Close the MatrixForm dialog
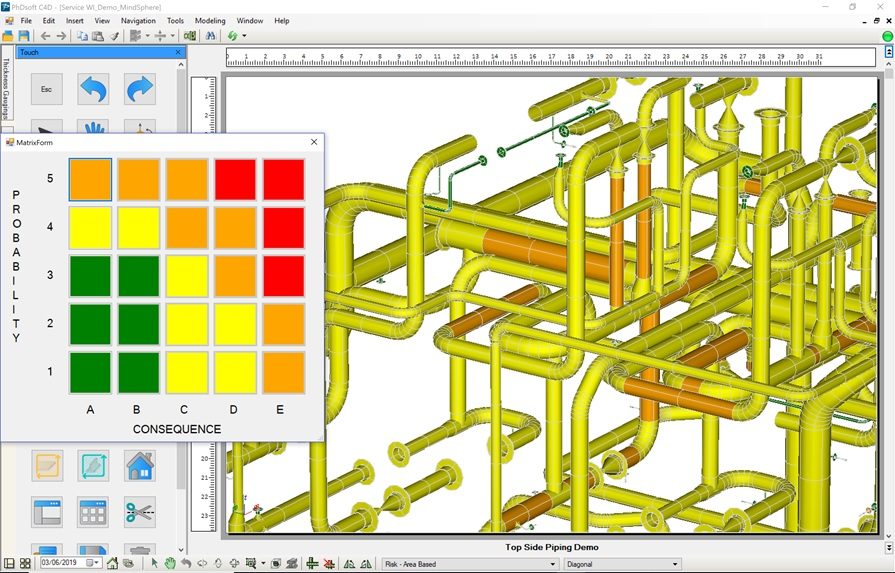Viewport: 895px width, 573px height. click(x=314, y=142)
